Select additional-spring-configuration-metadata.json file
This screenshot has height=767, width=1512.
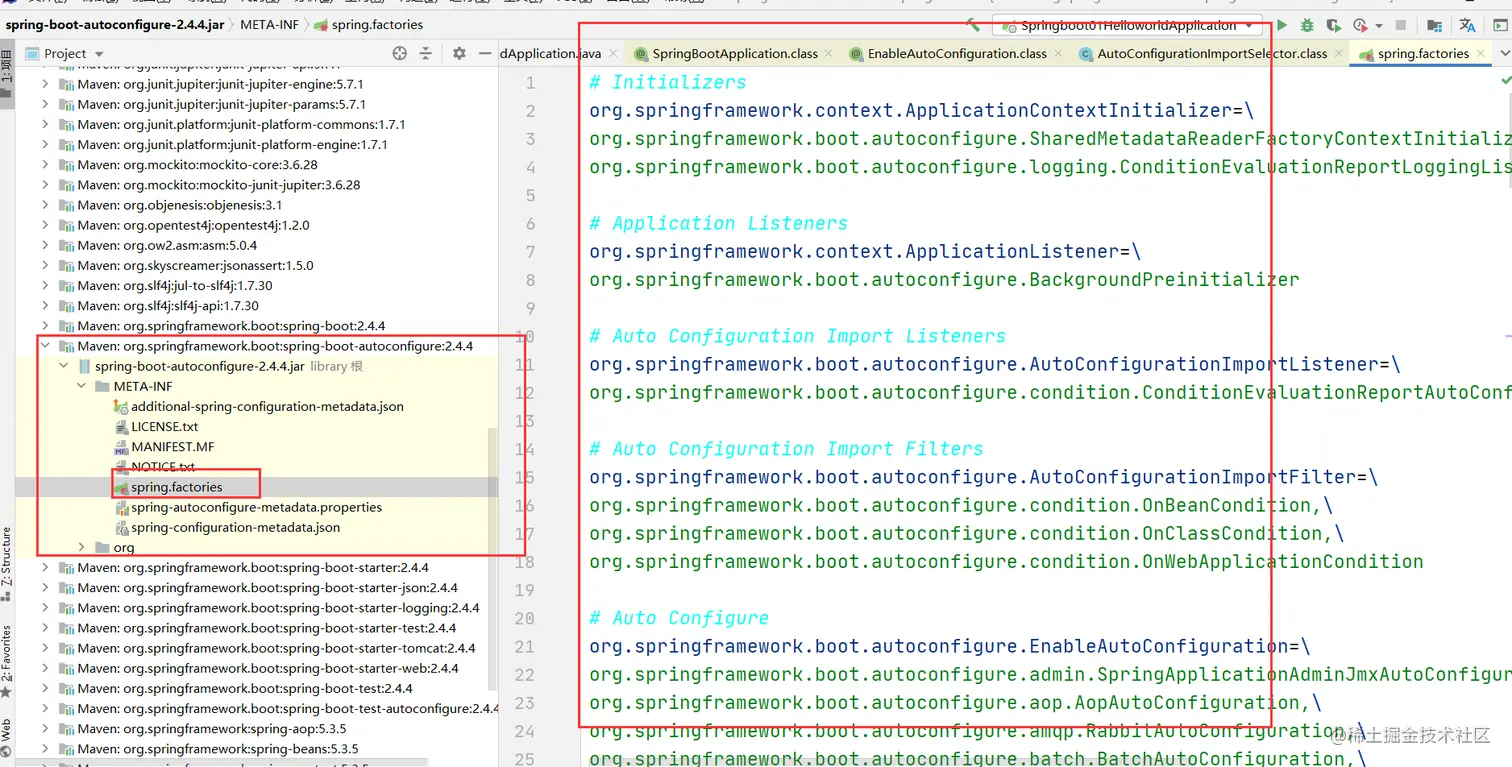(267, 406)
